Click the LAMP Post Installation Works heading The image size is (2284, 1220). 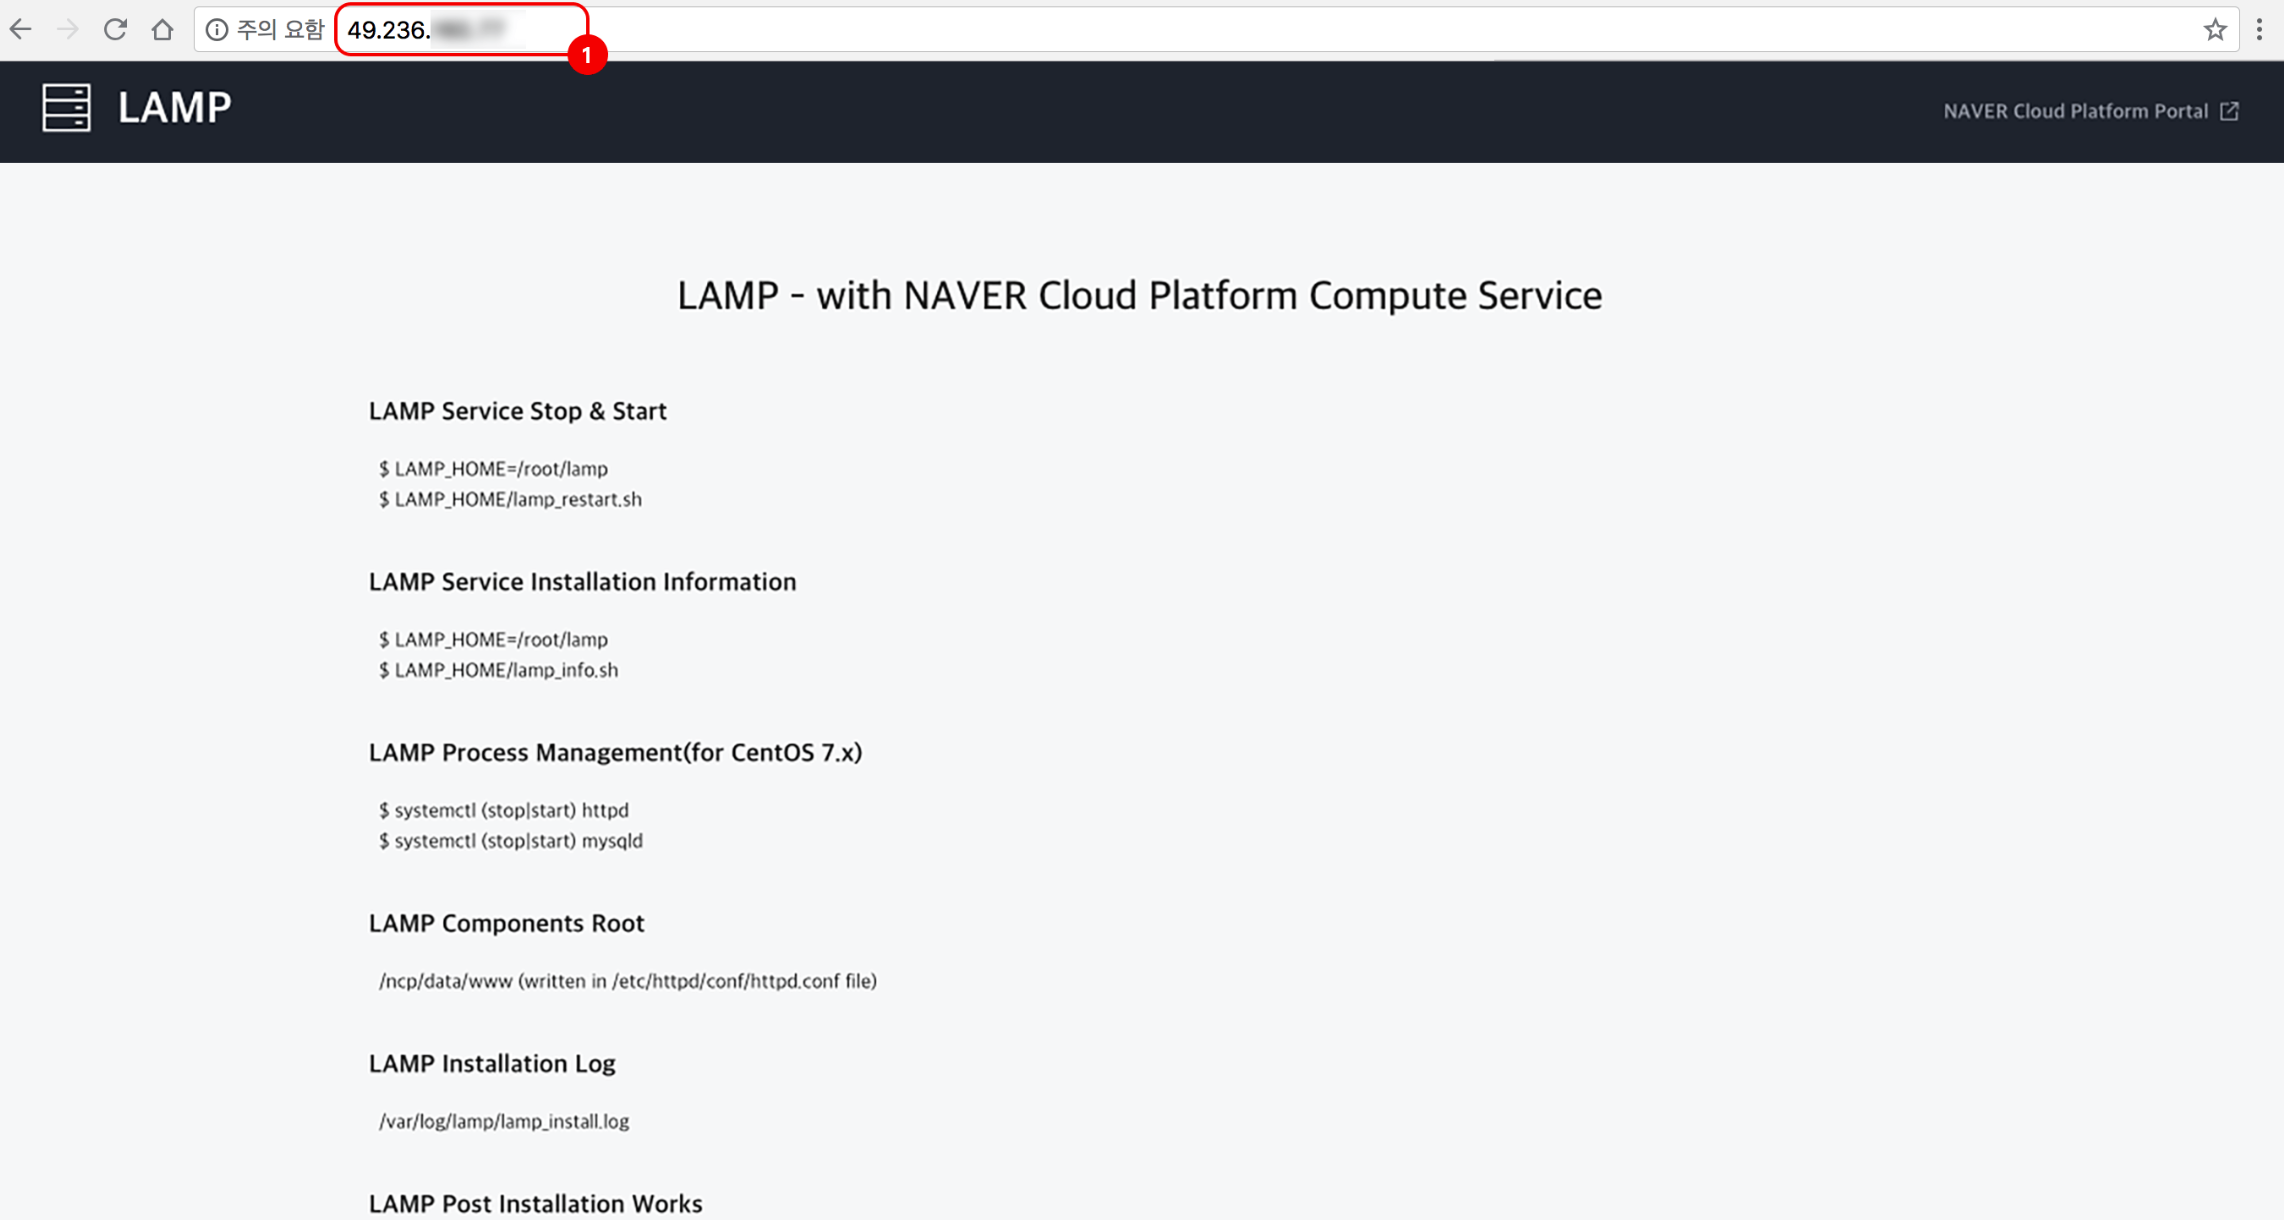point(535,1203)
